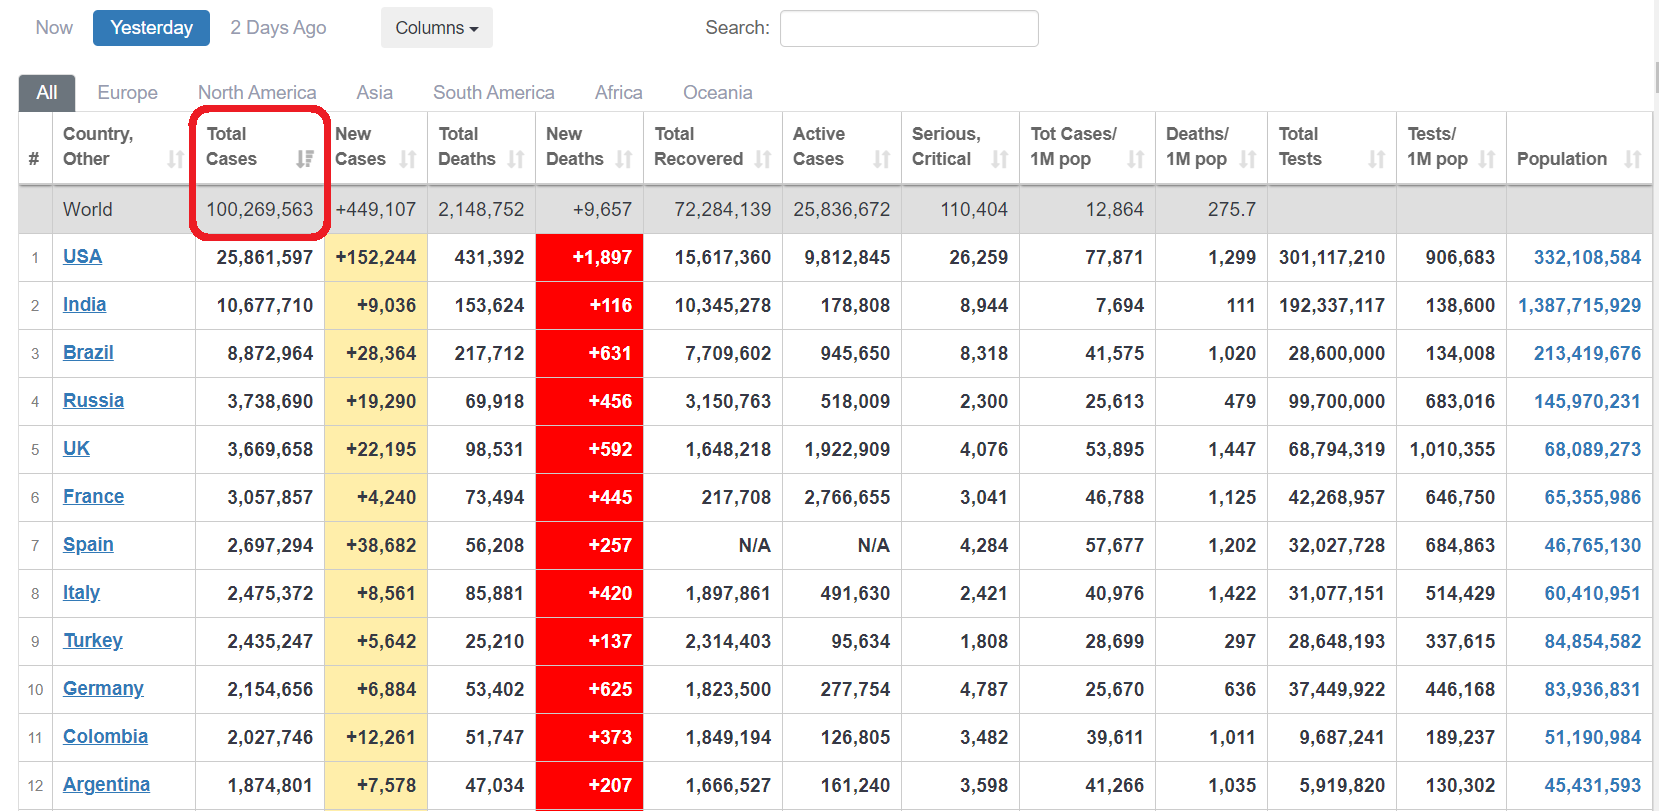Open the Germany country link
Image resolution: width=1659 pixels, height=811 pixels.
(103, 689)
